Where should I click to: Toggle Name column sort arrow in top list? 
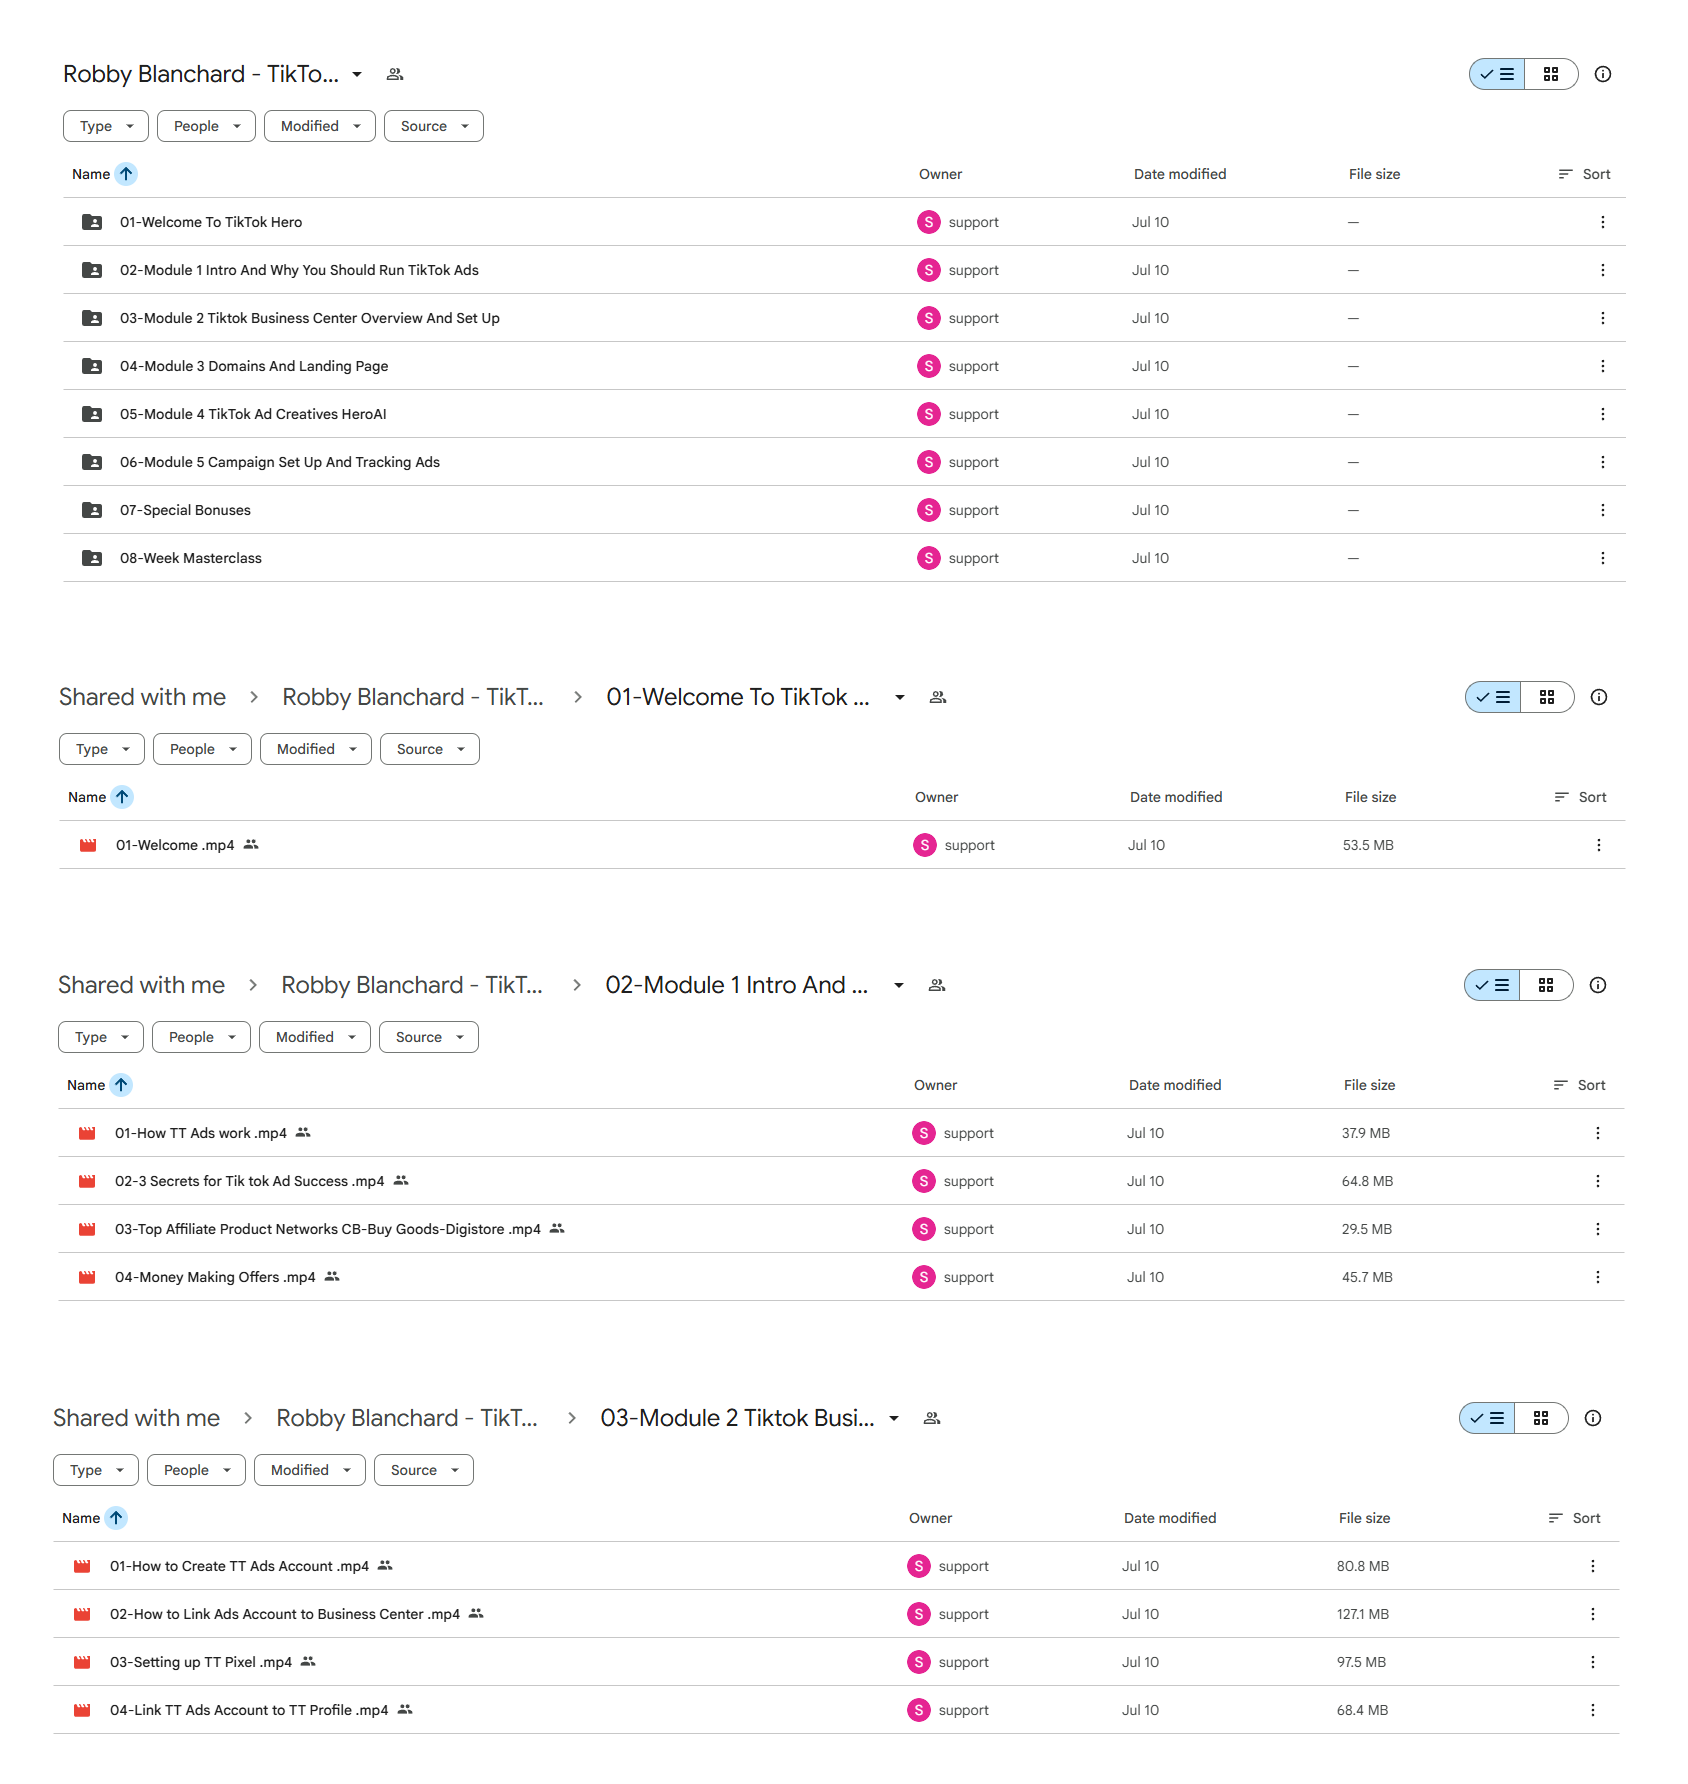pos(126,174)
